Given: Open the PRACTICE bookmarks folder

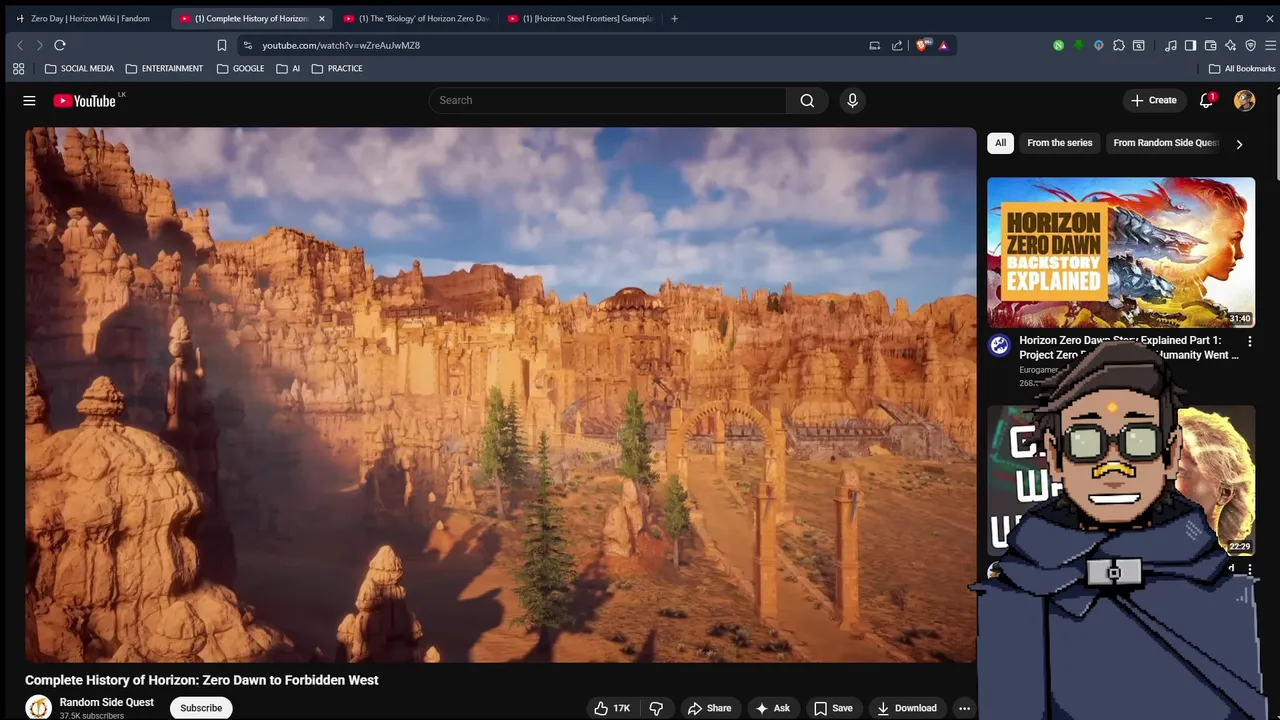Looking at the screenshot, I should [337, 69].
